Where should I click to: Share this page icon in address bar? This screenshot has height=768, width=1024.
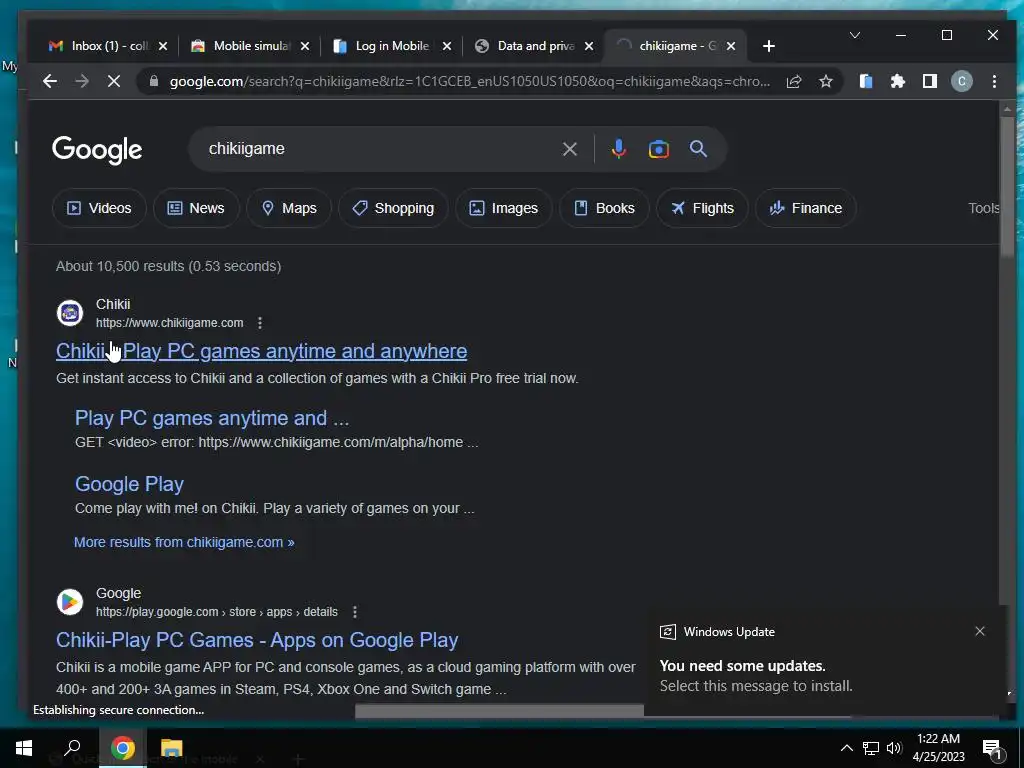click(x=793, y=82)
